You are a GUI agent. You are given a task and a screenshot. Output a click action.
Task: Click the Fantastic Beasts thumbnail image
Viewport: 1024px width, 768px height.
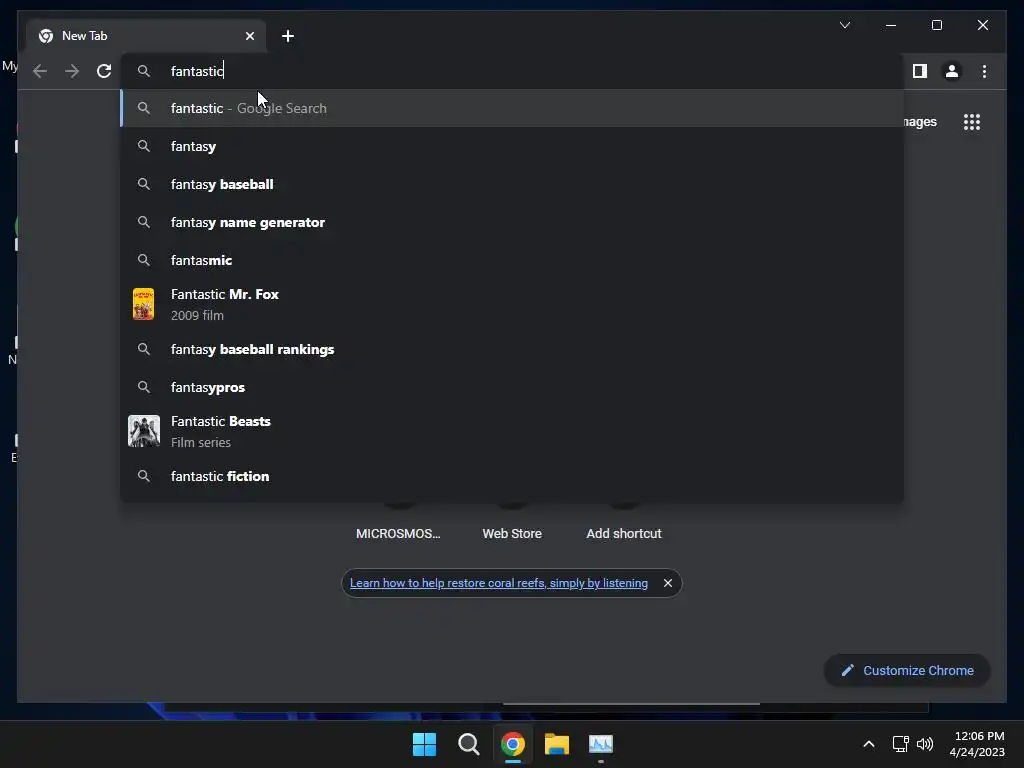click(x=144, y=431)
